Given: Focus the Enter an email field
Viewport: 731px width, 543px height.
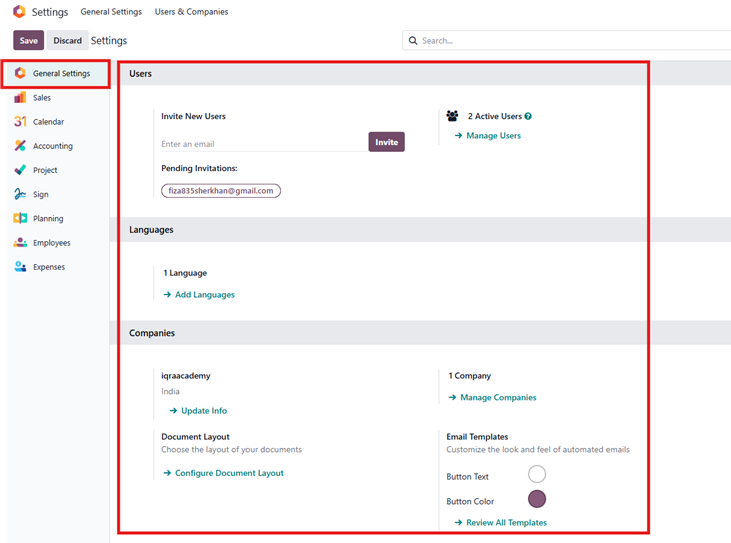Looking at the screenshot, I should [x=262, y=144].
